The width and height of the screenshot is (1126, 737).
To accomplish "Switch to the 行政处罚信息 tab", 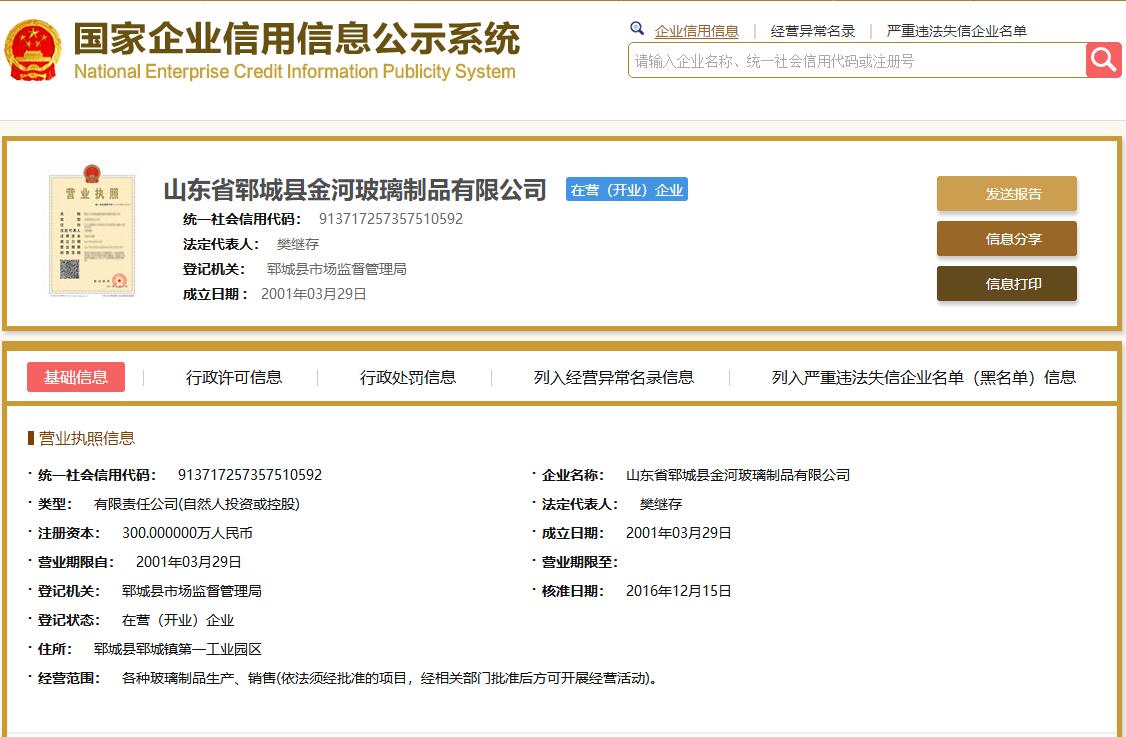I will coord(407,377).
